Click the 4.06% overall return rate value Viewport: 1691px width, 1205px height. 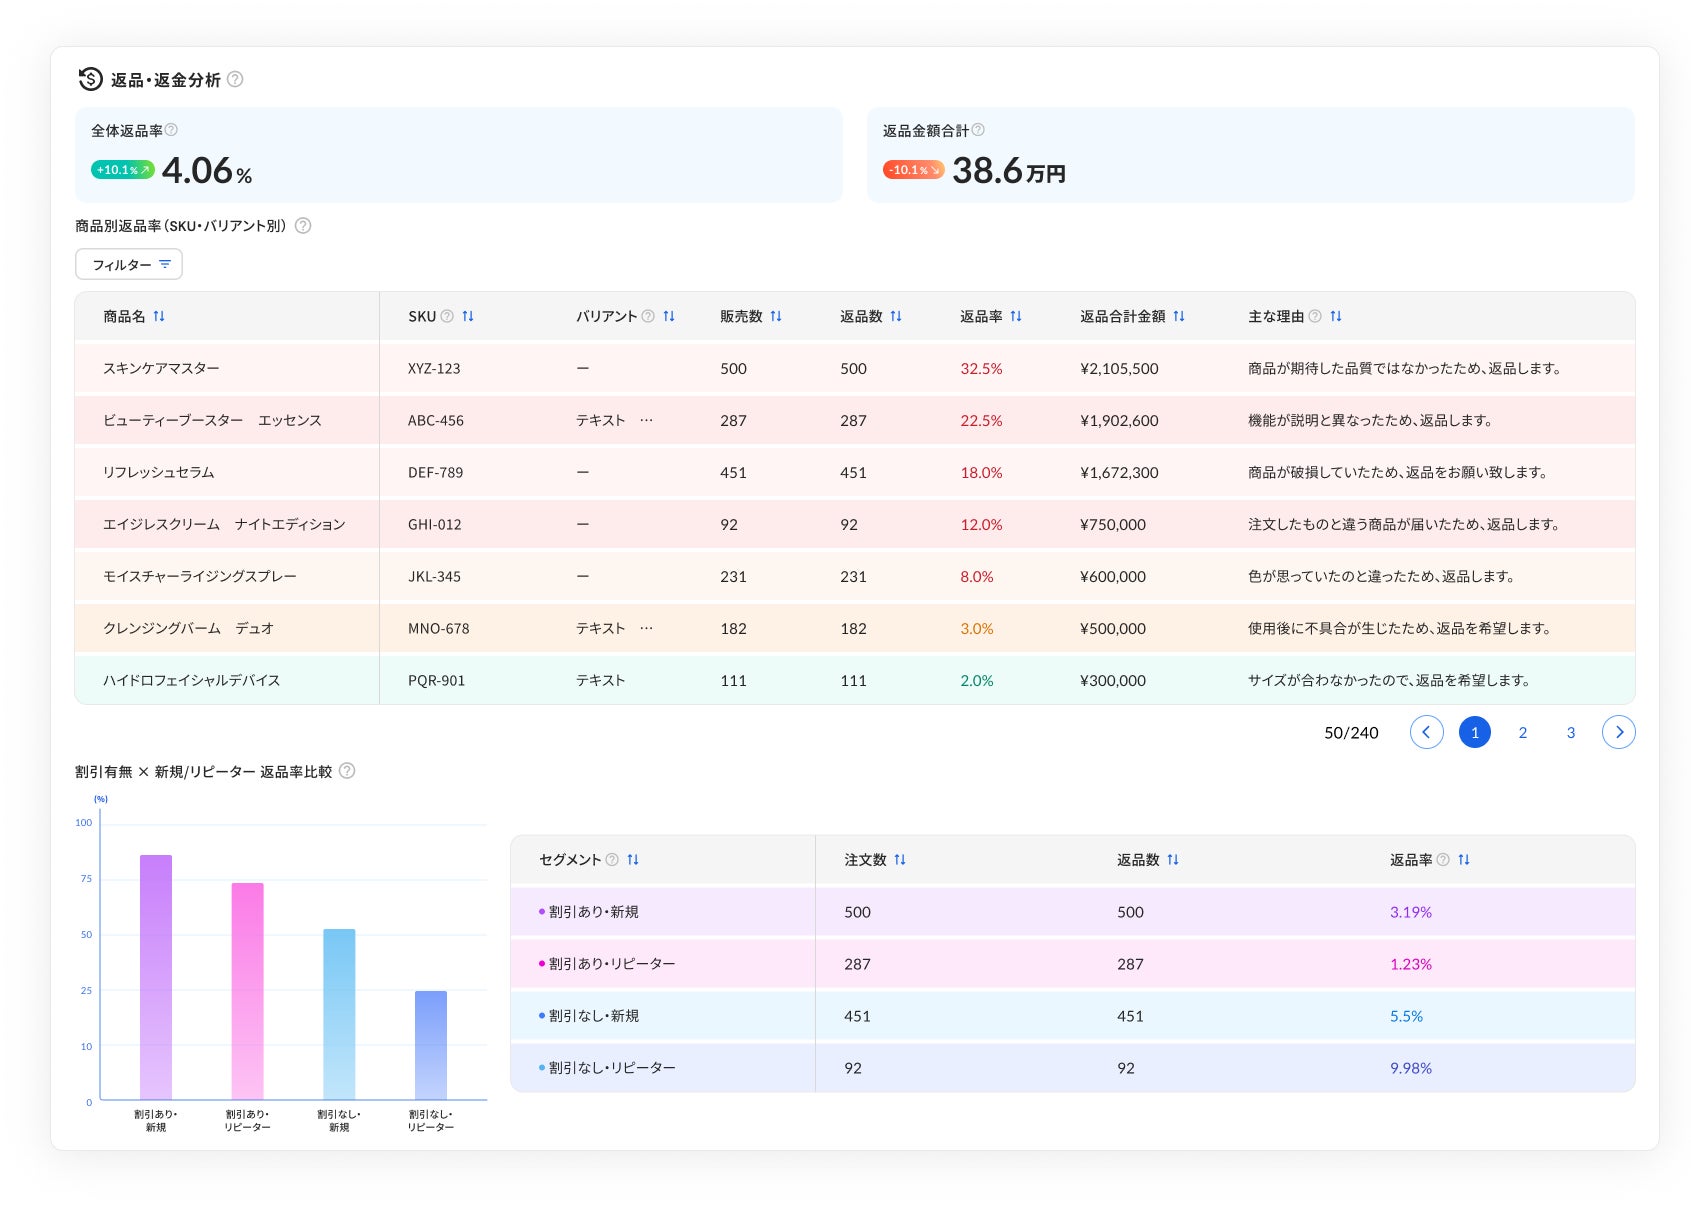point(207,171)
